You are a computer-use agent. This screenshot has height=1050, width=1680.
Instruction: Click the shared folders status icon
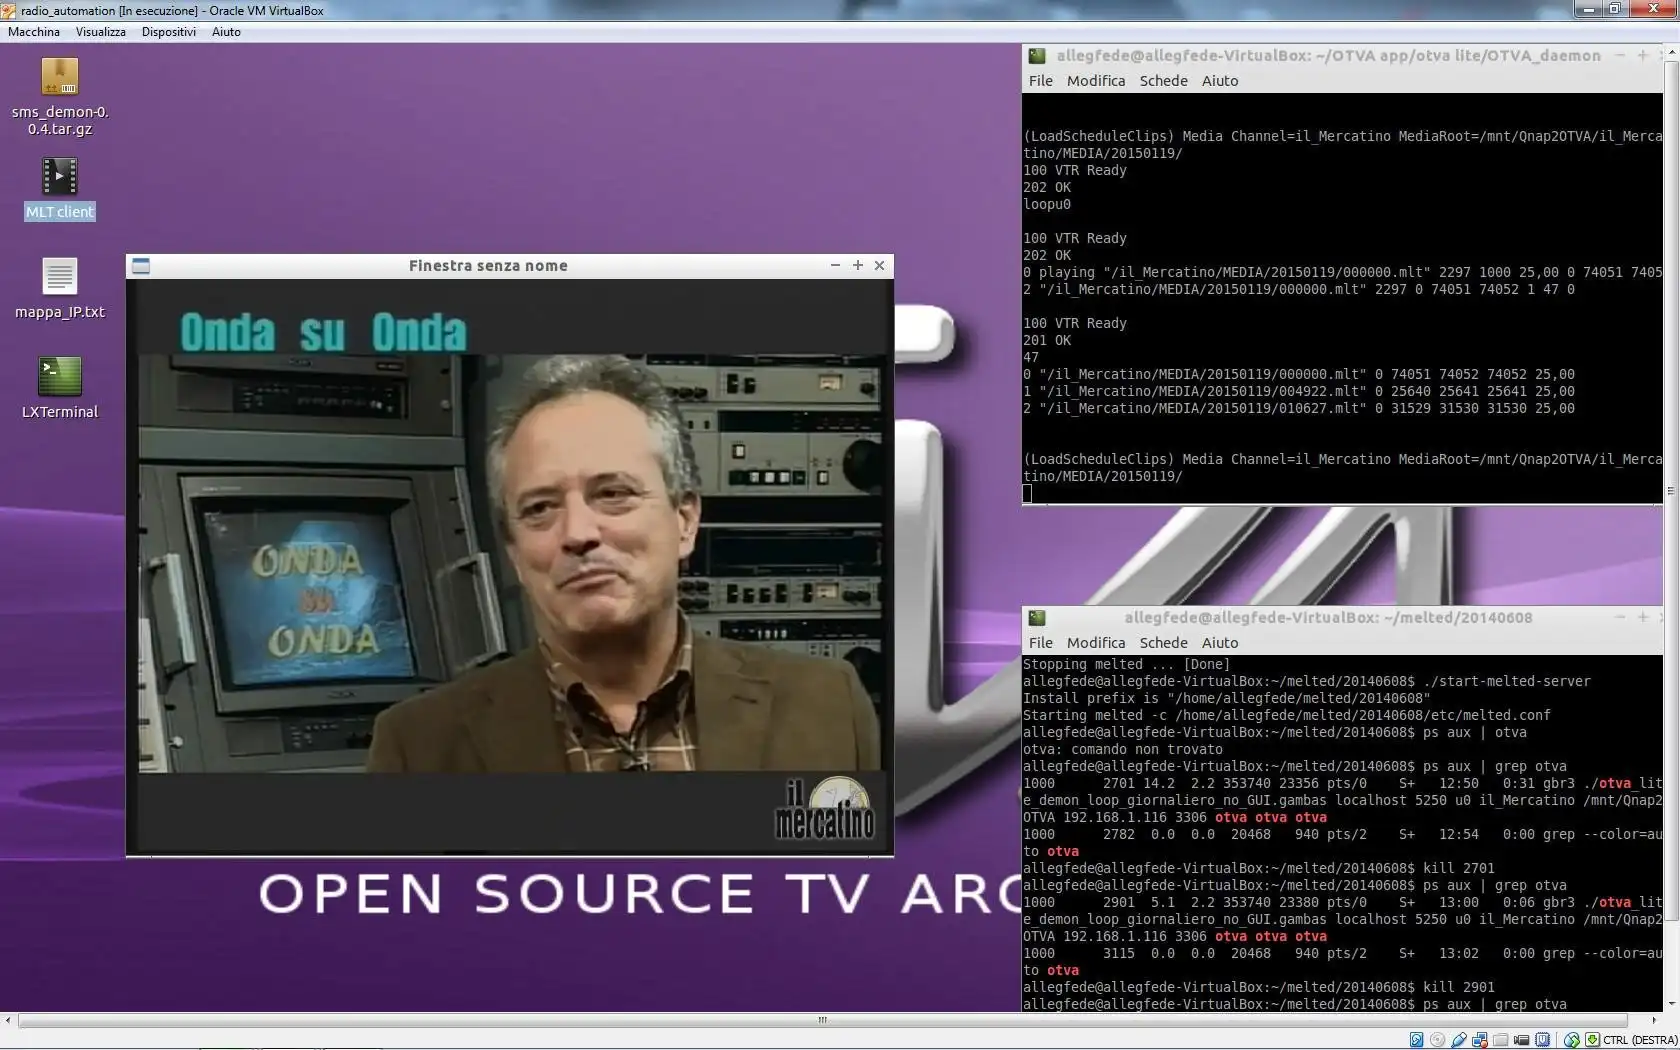(x=1501, y=1040)
